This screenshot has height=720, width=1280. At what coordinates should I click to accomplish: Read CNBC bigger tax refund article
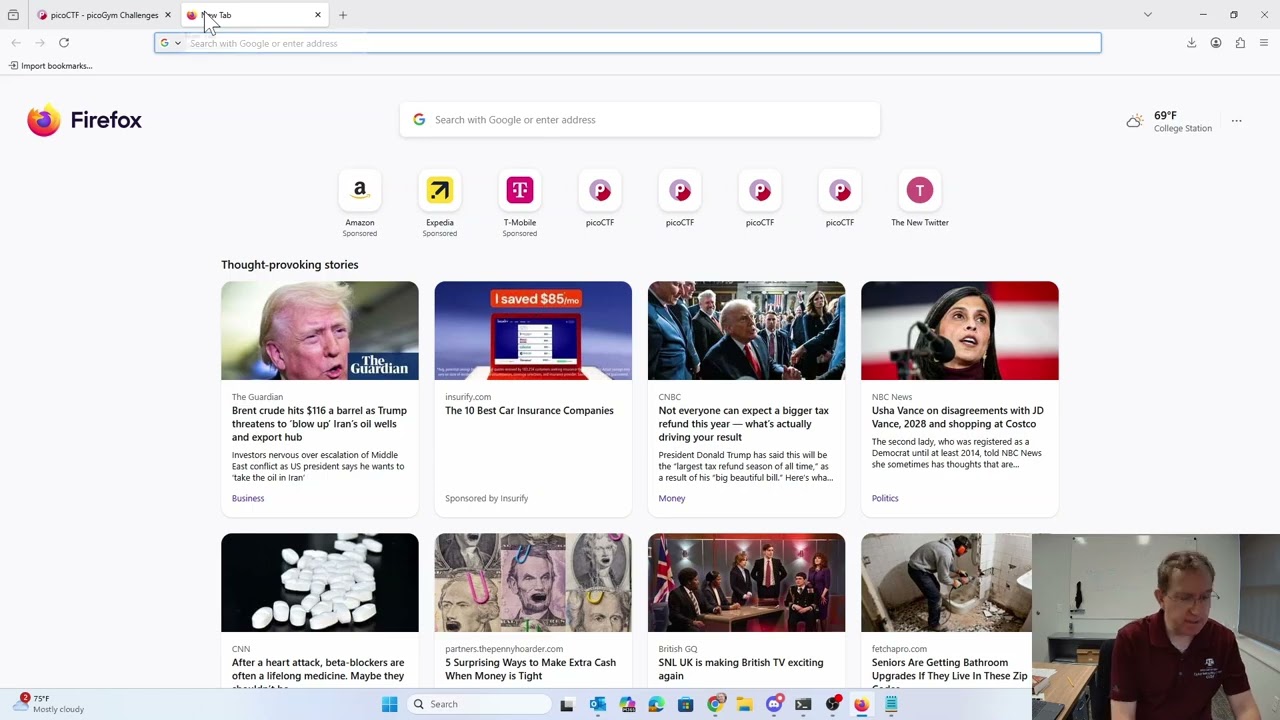tap(744, 424)
